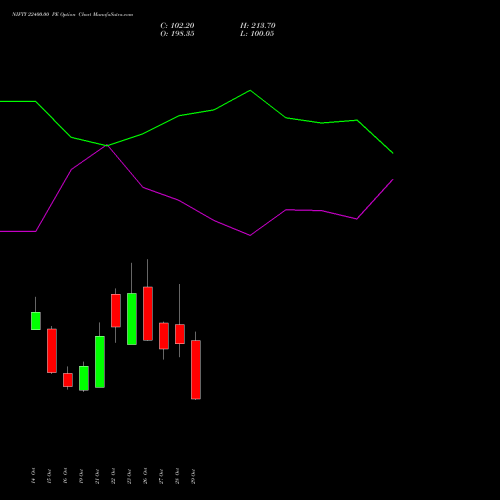Select the green candlestick above 14 Oct
Image resolution: width=500 pixels, height=500 pixels.
pos(36,321)
